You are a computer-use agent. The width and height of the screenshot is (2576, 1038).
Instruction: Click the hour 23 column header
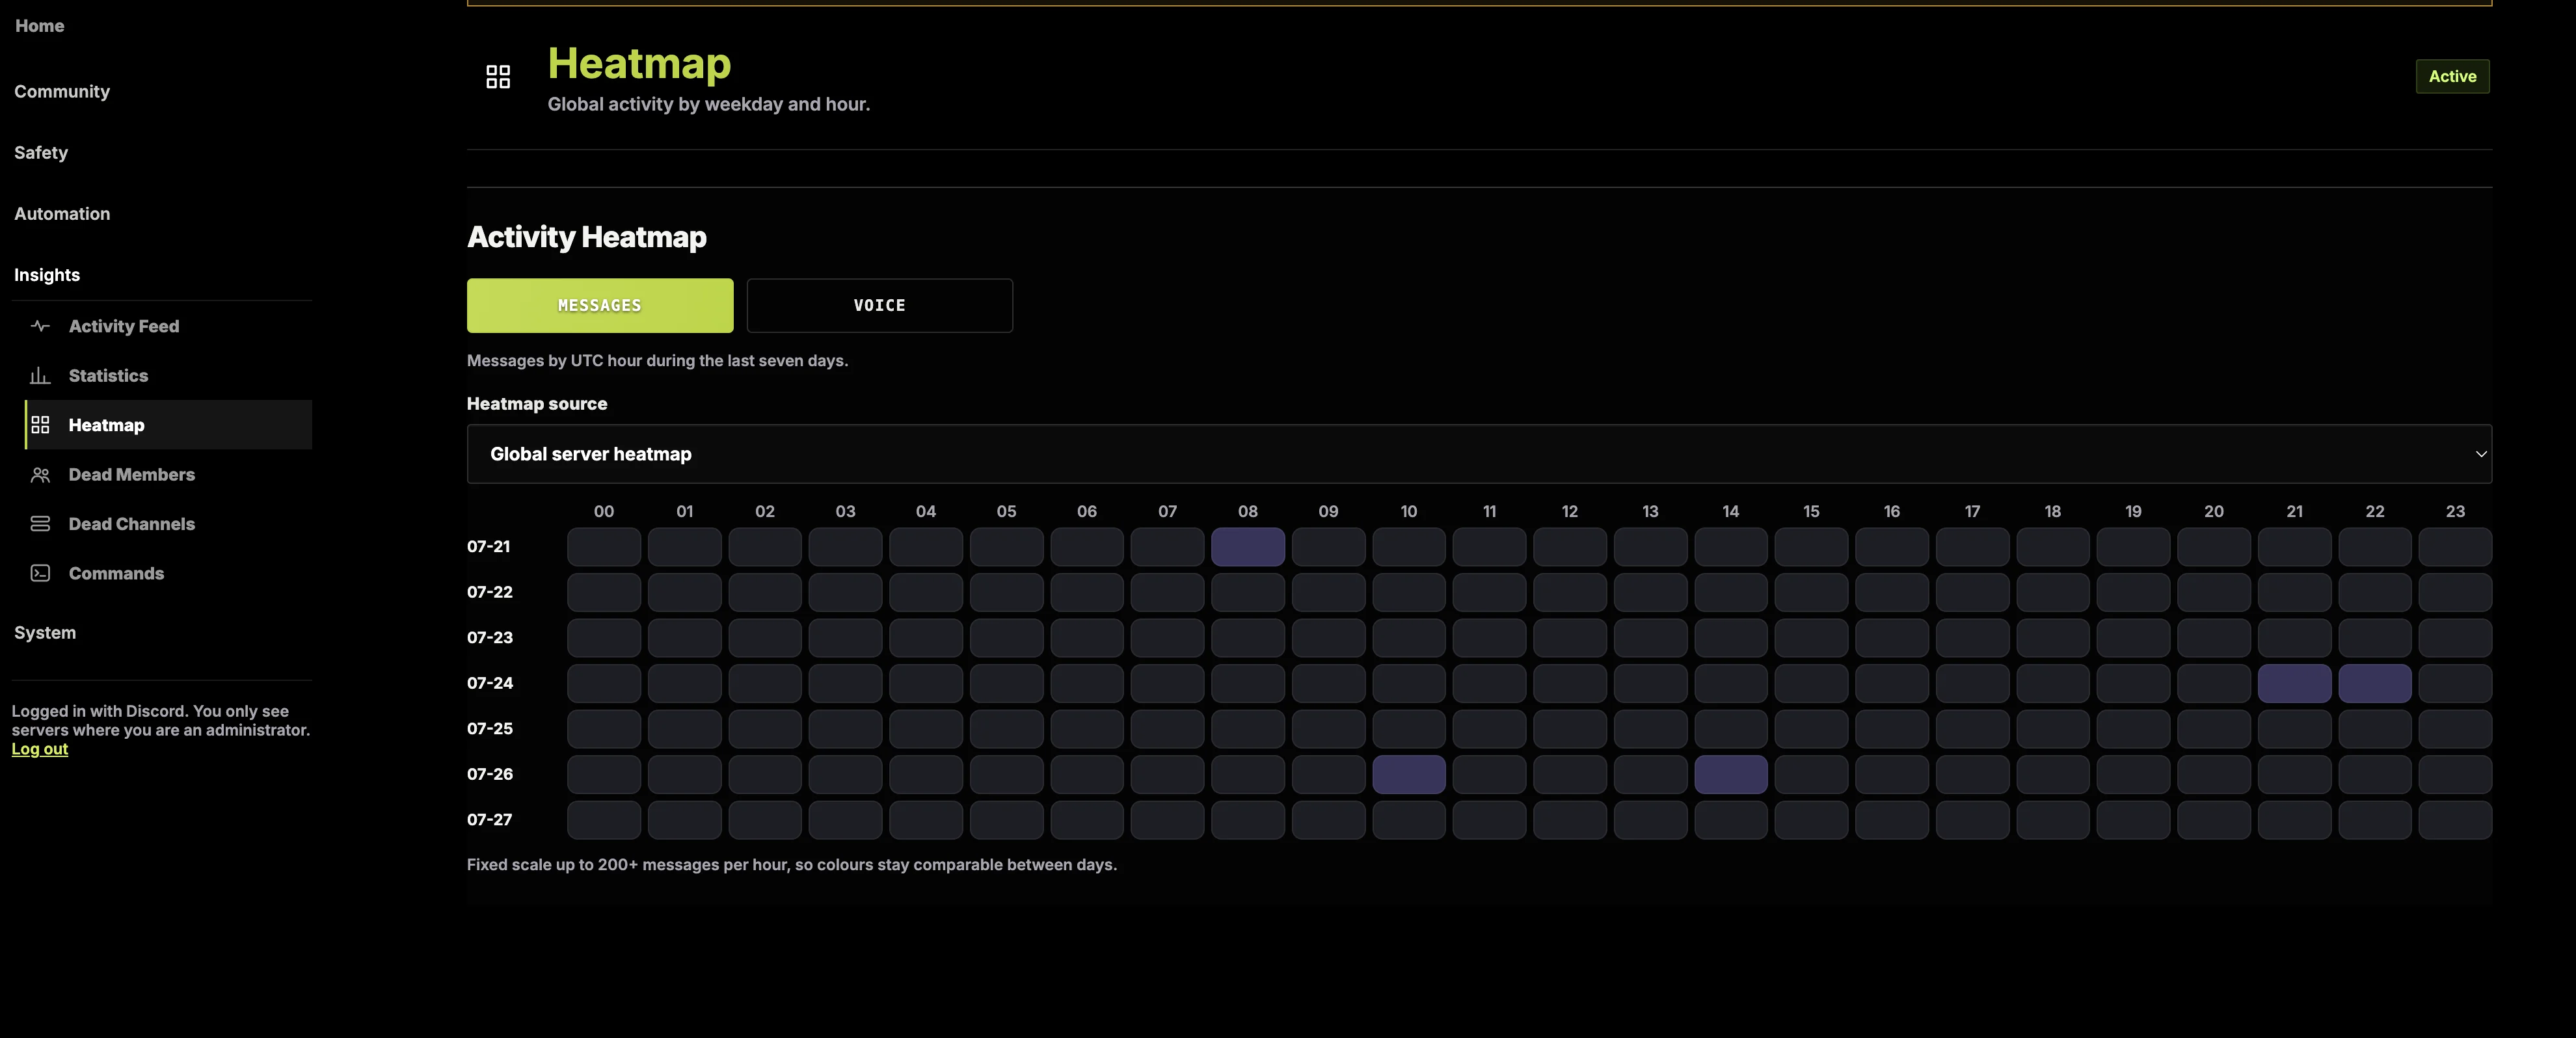[2455, 511]
